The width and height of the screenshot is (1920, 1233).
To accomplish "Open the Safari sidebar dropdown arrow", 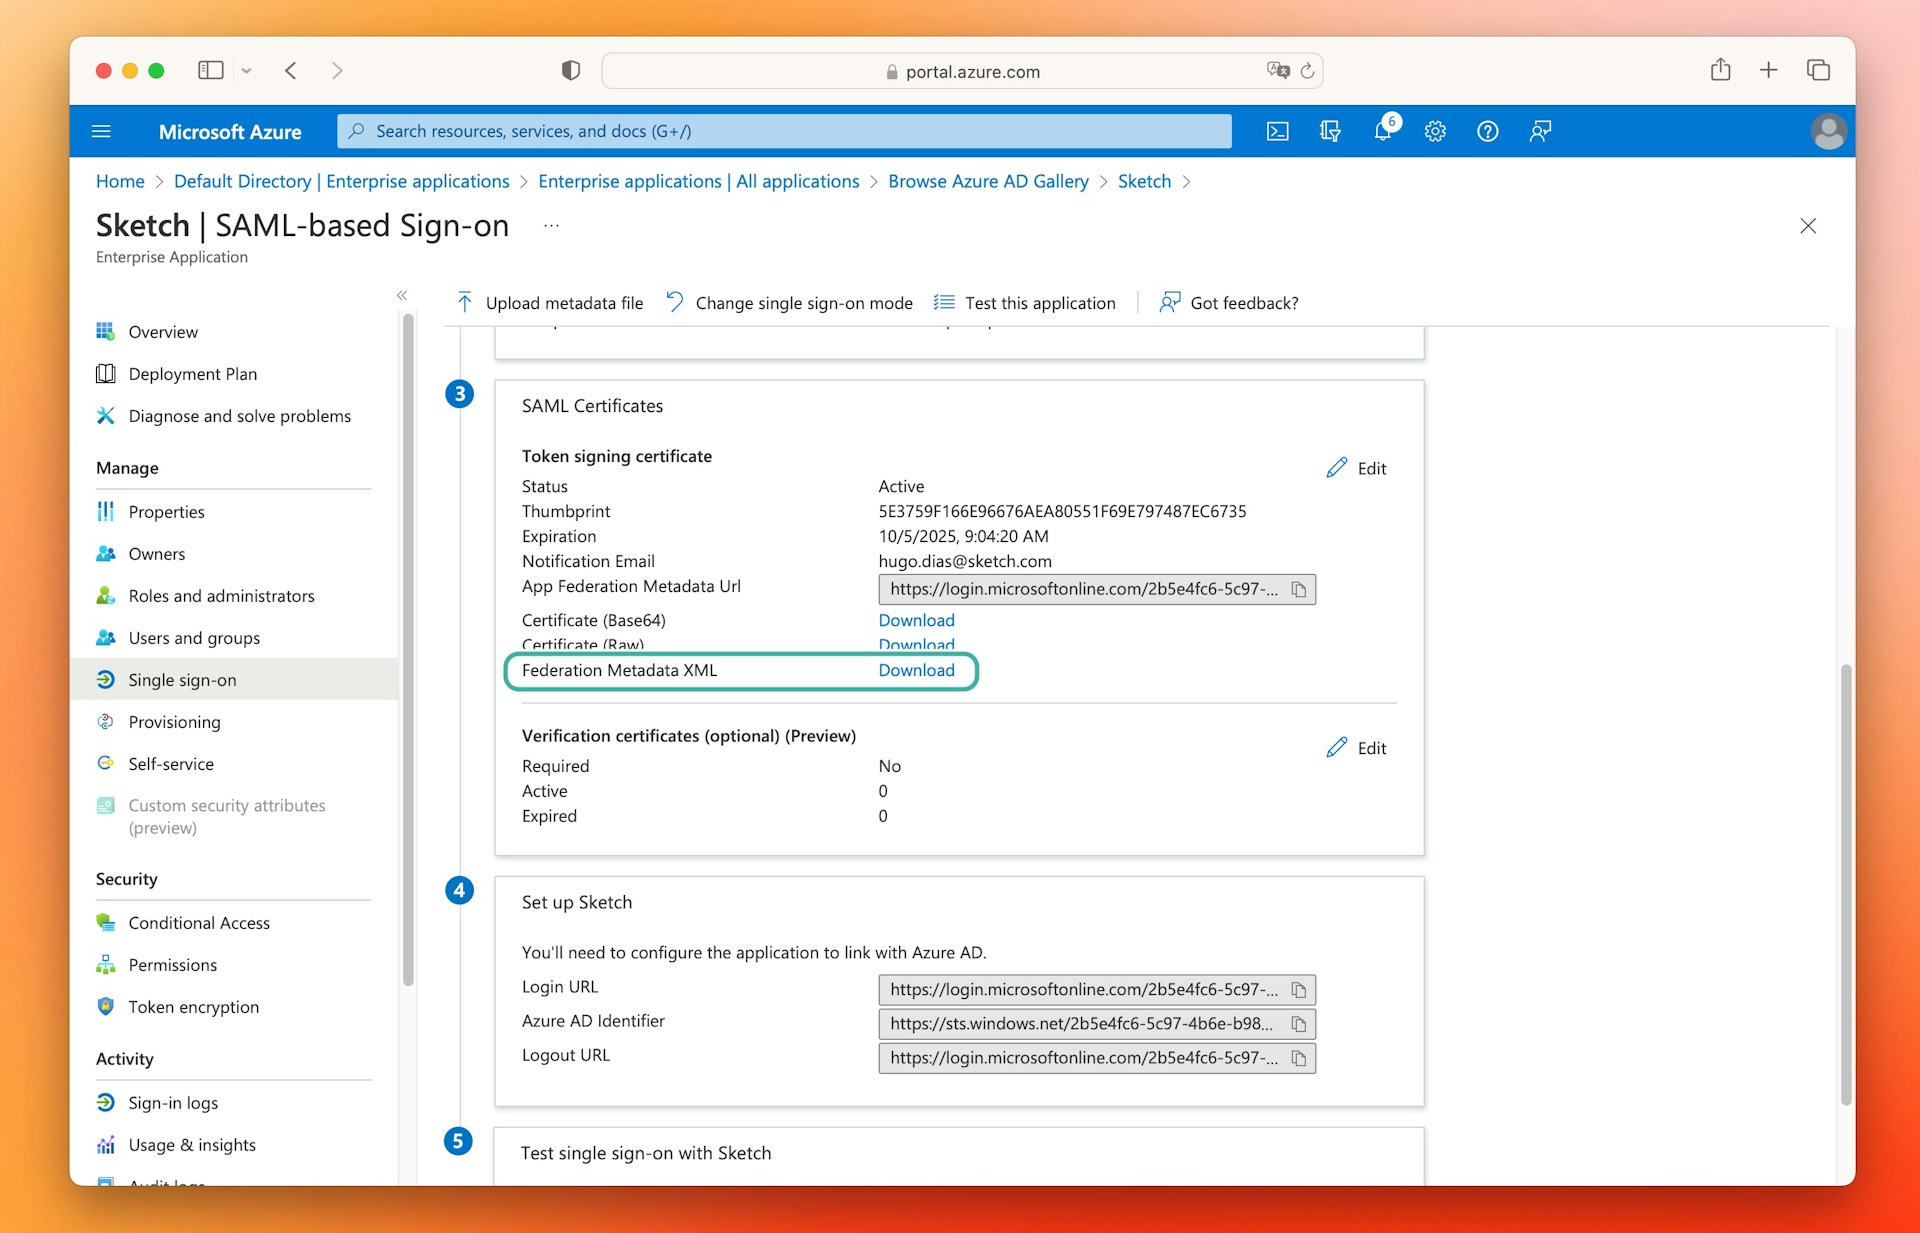I will coord(246,71).
